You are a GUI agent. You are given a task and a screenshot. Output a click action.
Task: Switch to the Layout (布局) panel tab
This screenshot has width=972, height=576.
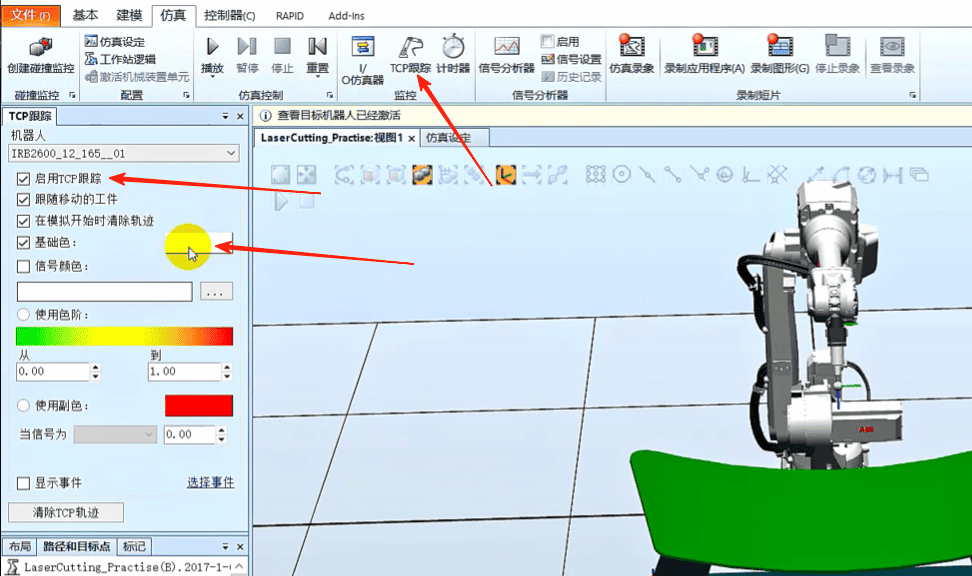(x=20, y=546)
